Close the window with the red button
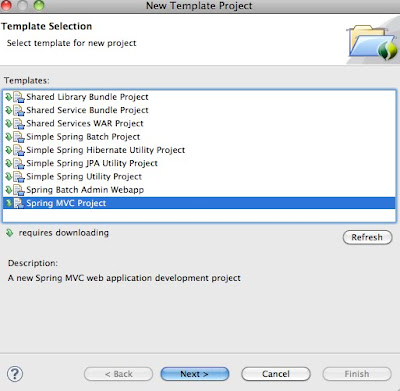The width and height of the screenshot is (400, 391). (x=6, y=5)
